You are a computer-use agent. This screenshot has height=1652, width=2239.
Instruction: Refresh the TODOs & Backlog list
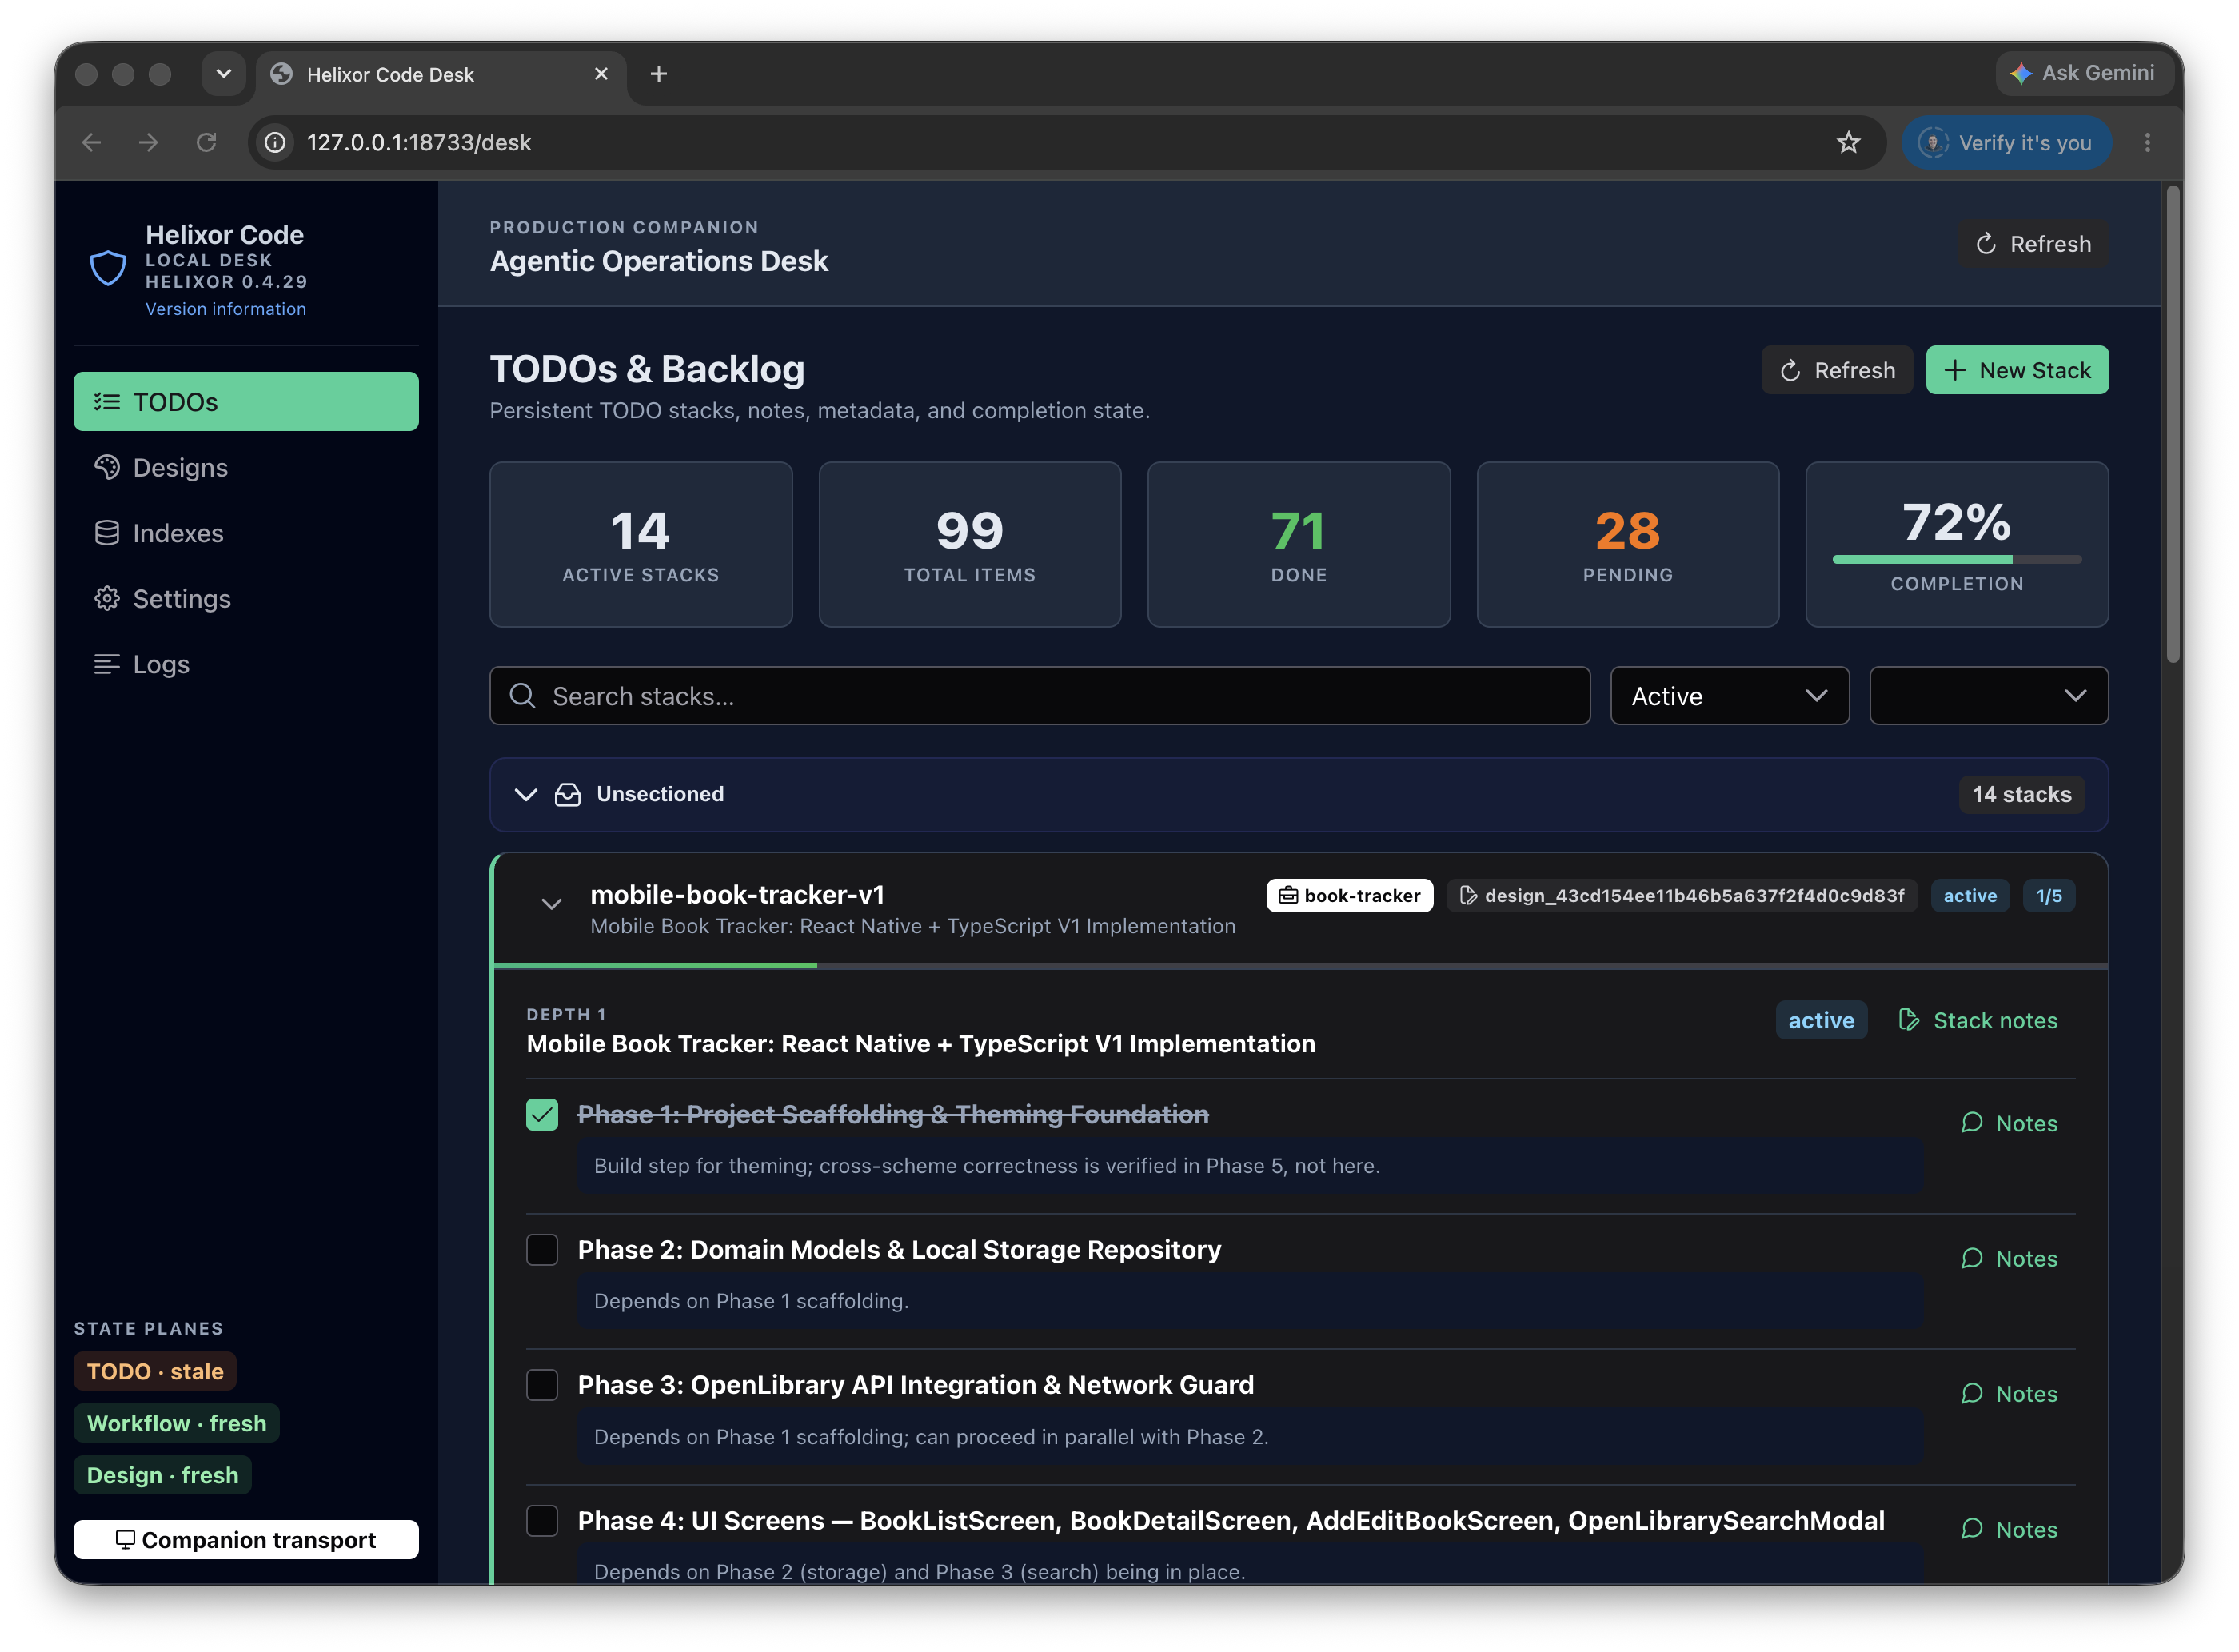pos(1837,370)
